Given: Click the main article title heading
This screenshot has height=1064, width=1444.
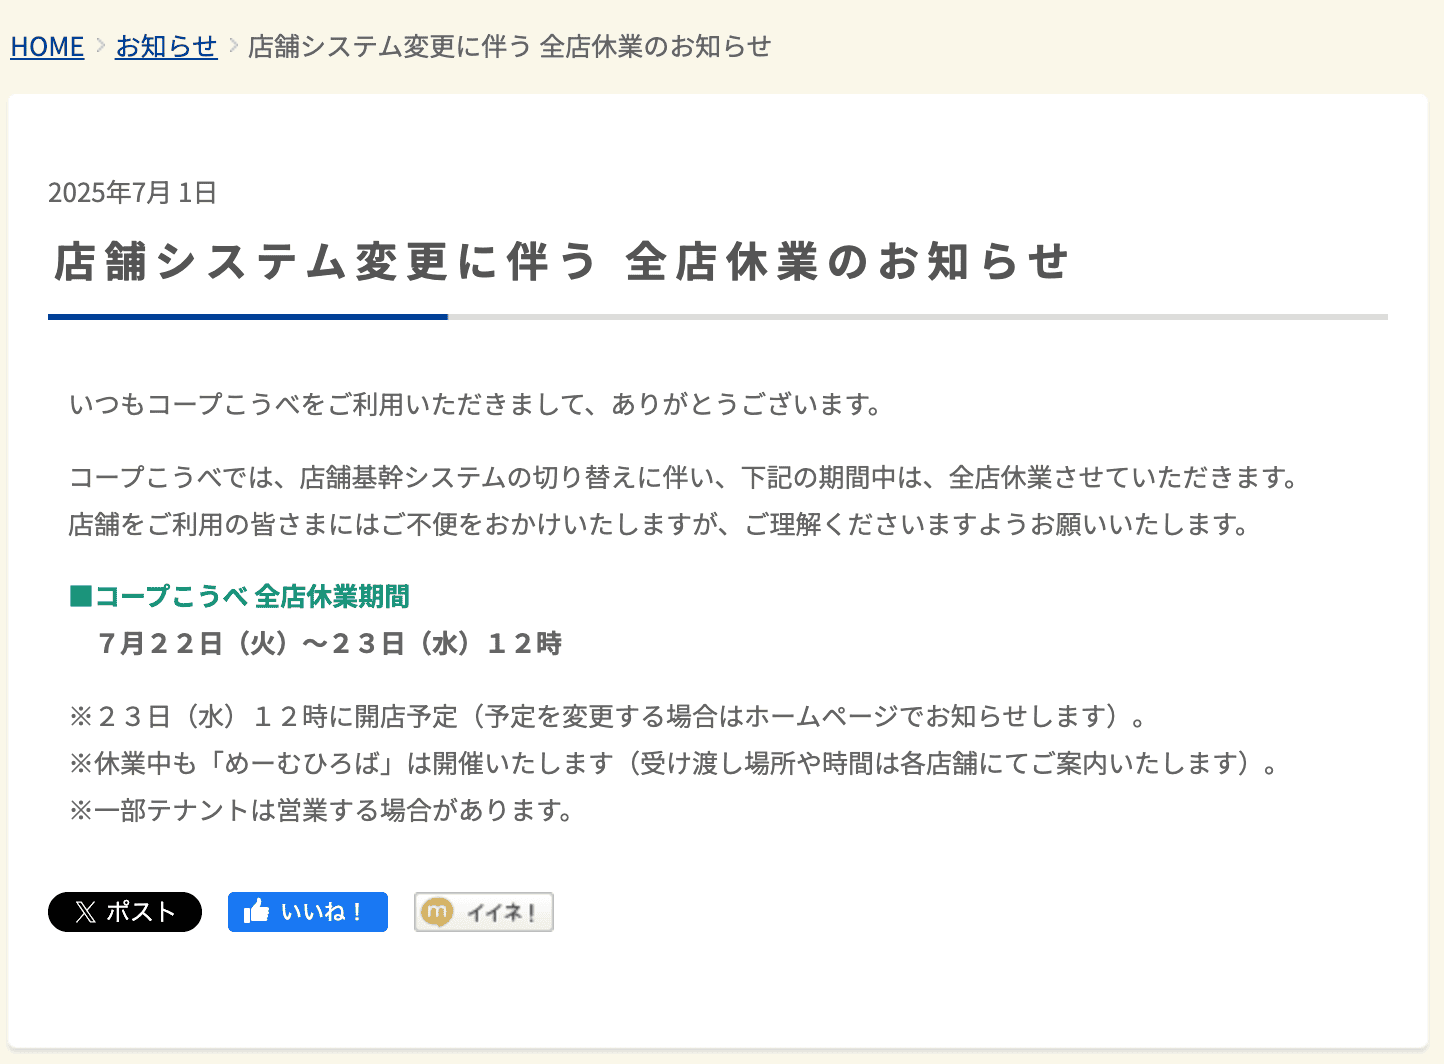Looking at the screenshot, I should click(x=561, y=262).
